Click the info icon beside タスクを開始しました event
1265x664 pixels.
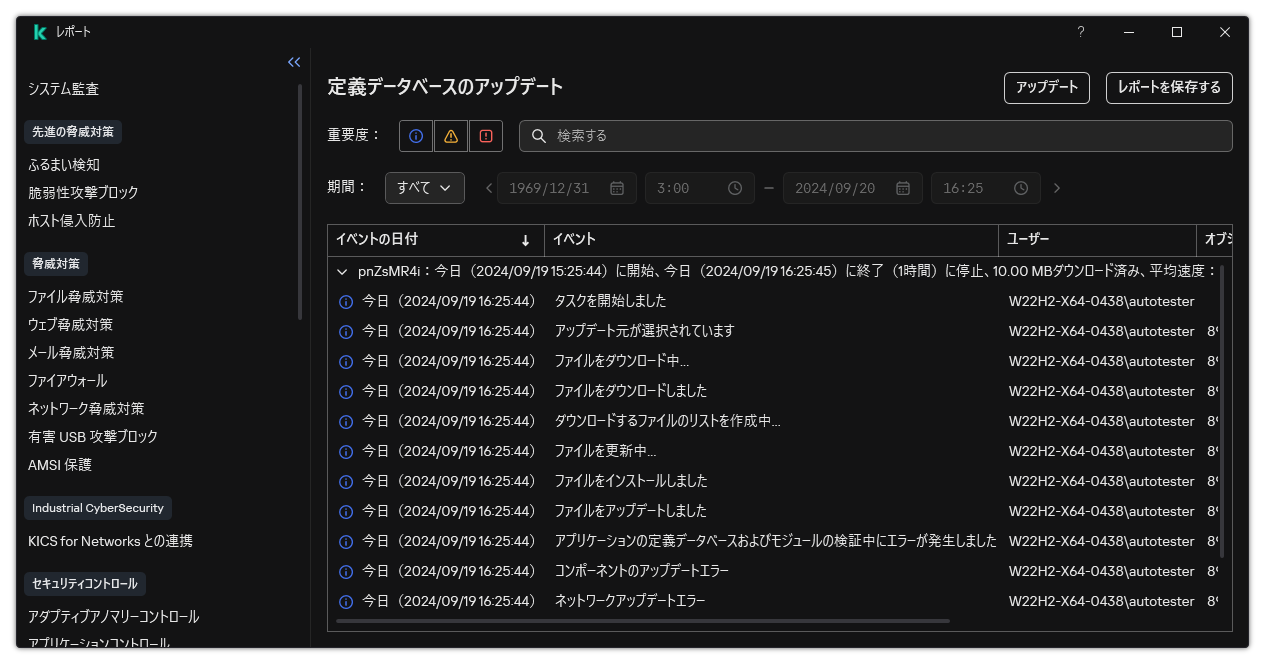click(345, 301)
